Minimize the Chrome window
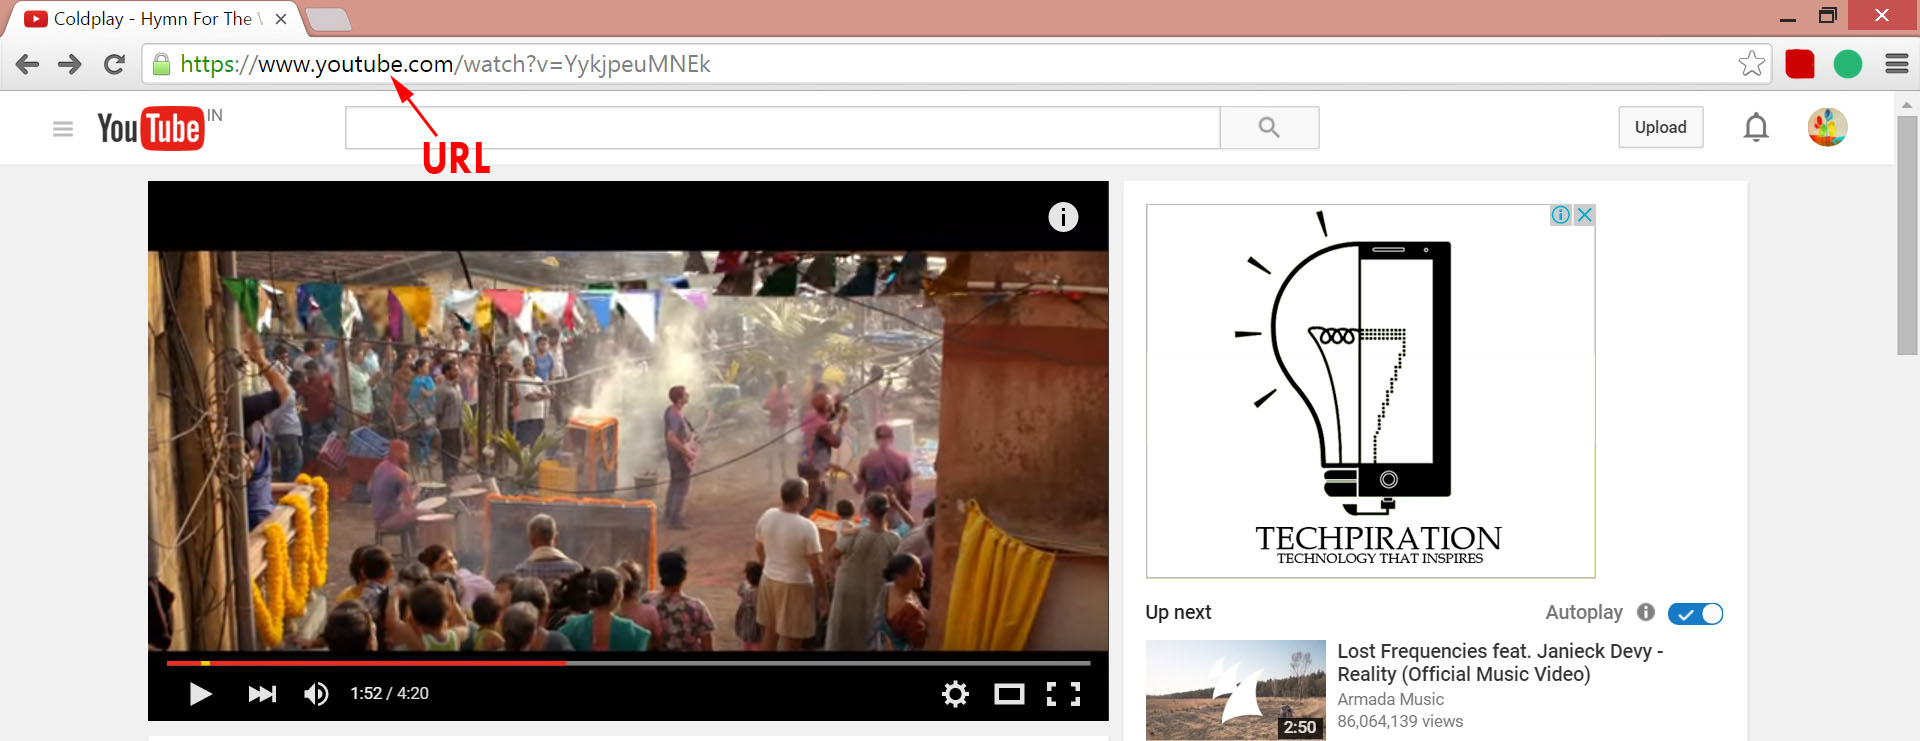The height and width of the screenshot is (741, 1920). (1788, 18)
